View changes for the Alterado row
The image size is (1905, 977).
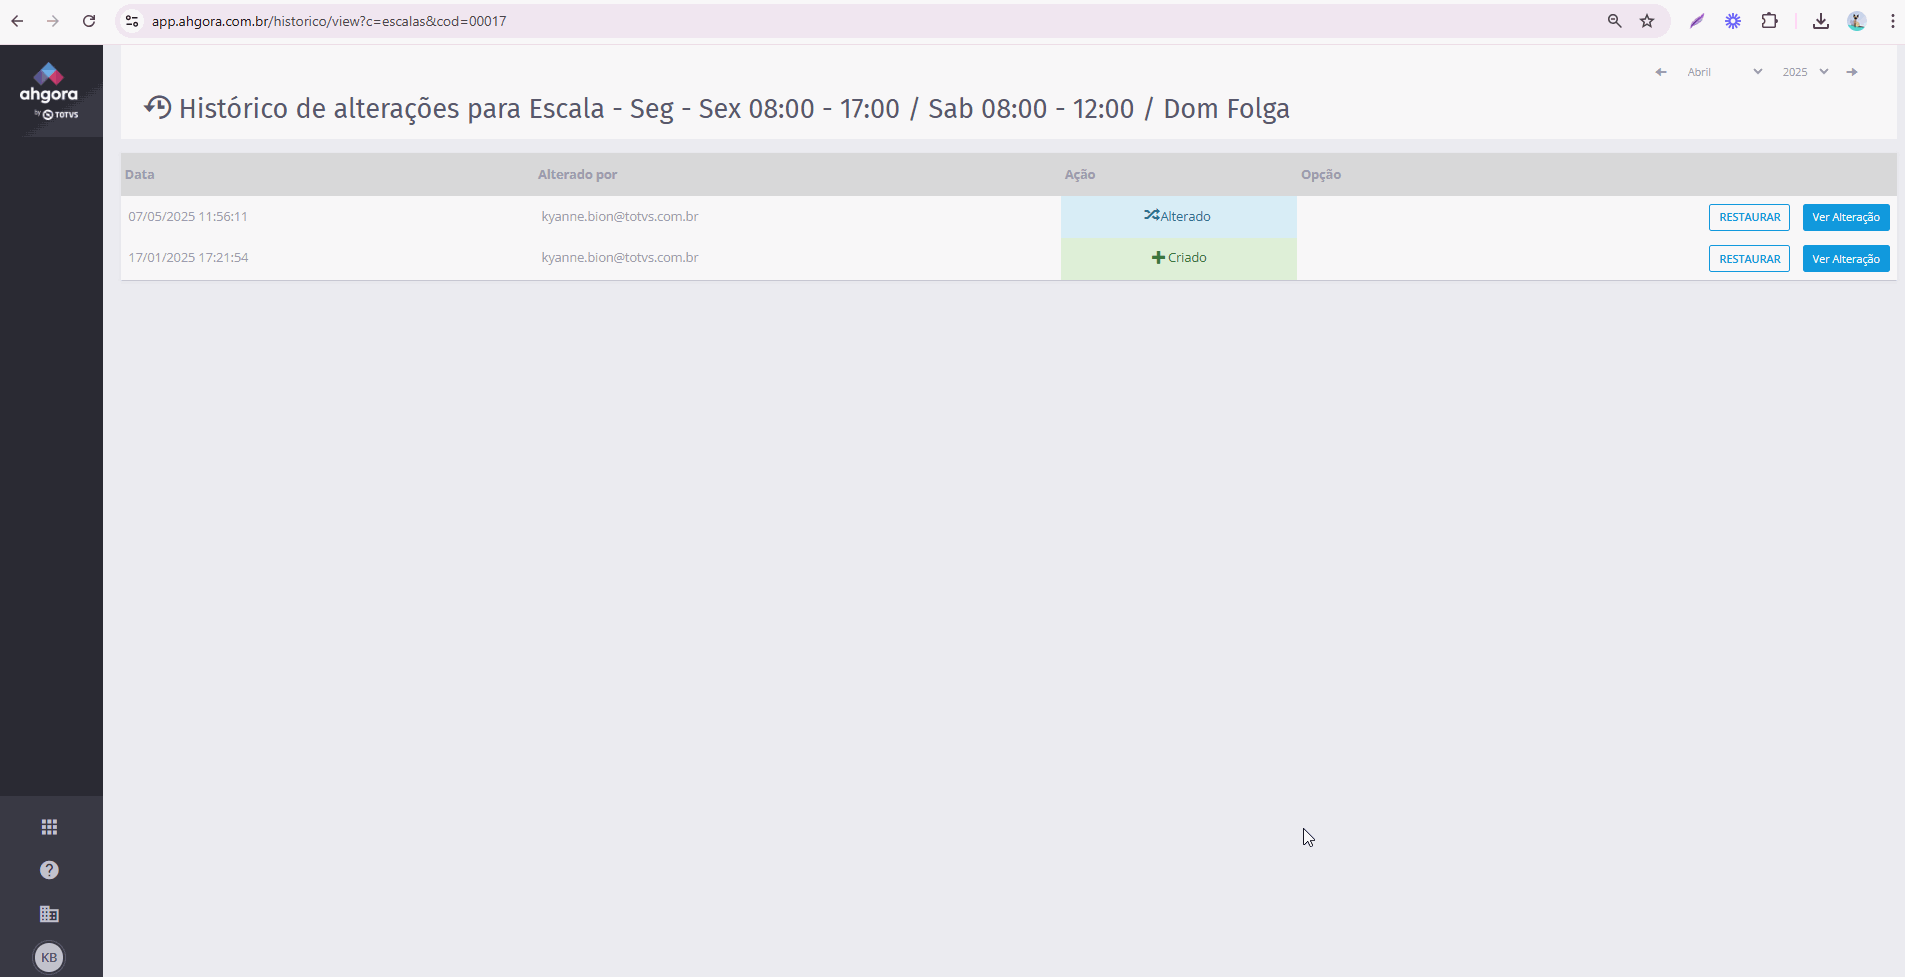click(x=1846, y=217)
